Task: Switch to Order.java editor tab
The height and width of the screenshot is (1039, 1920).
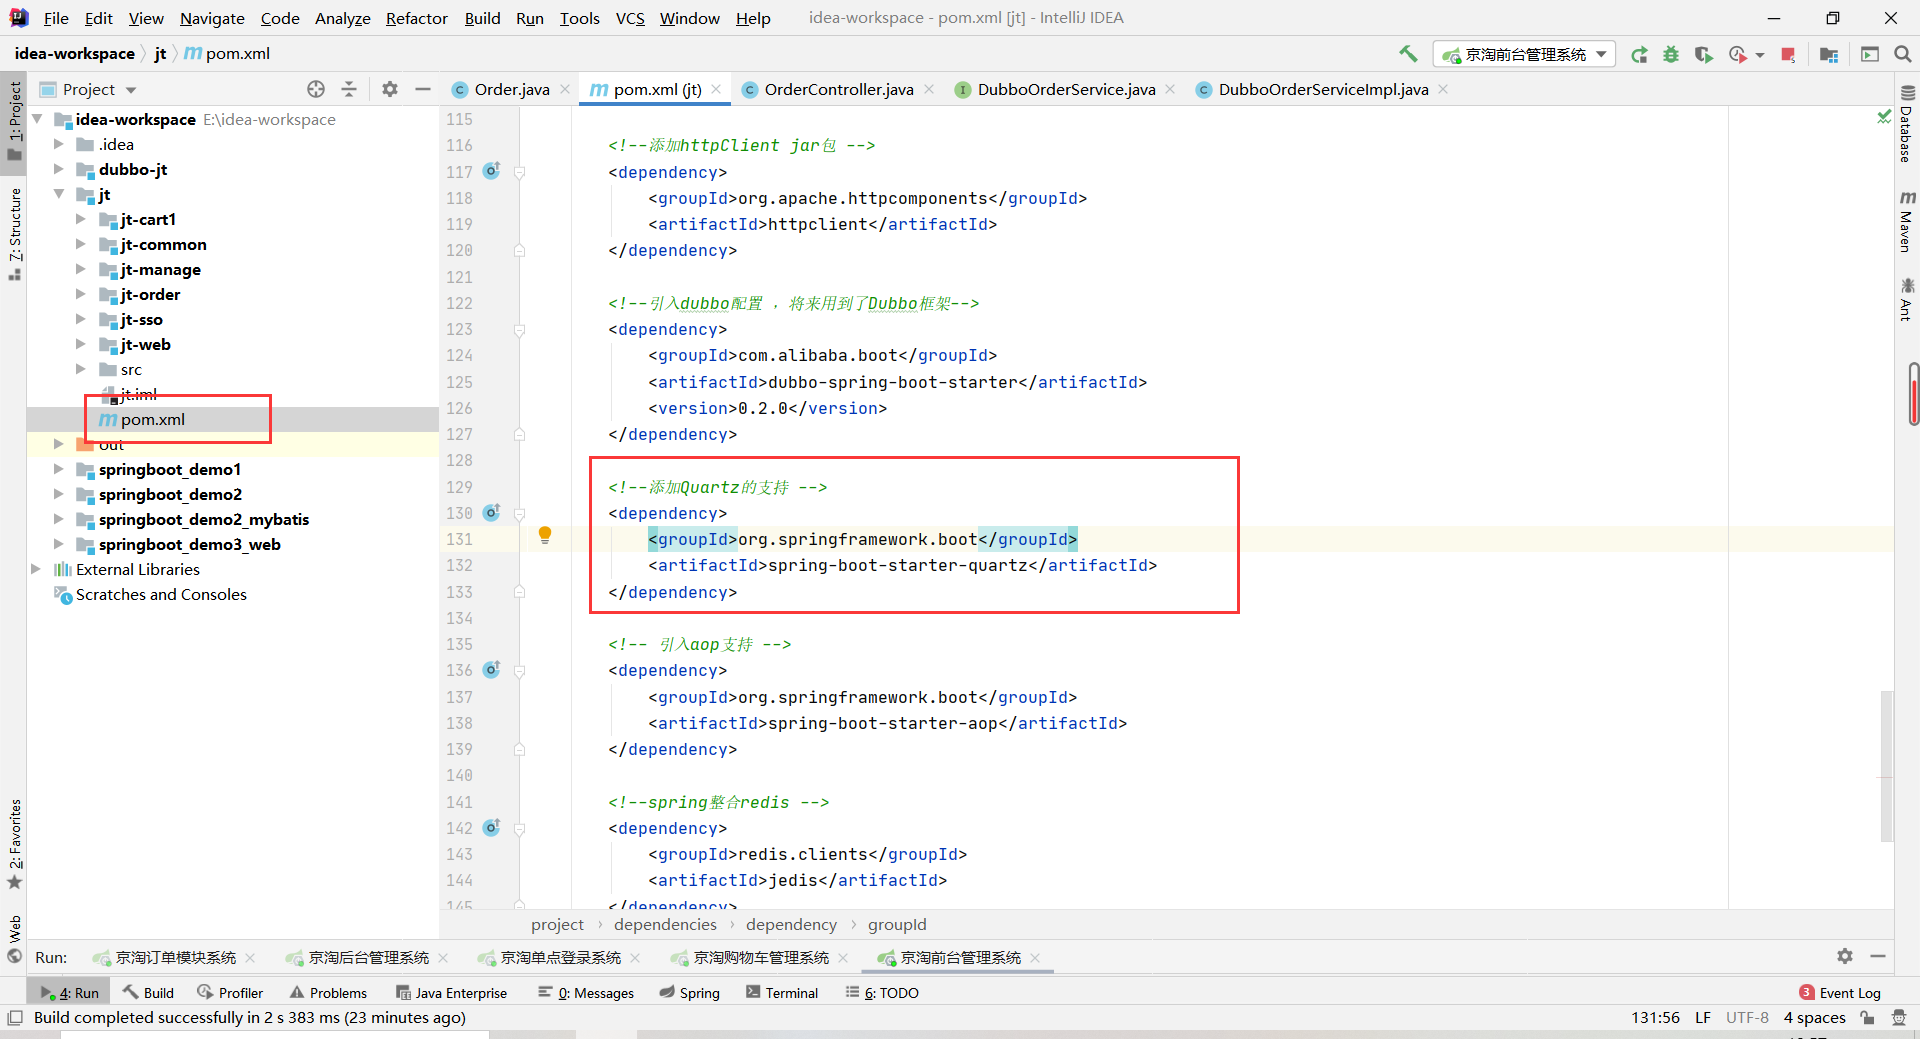Action: tap(511, 89)
